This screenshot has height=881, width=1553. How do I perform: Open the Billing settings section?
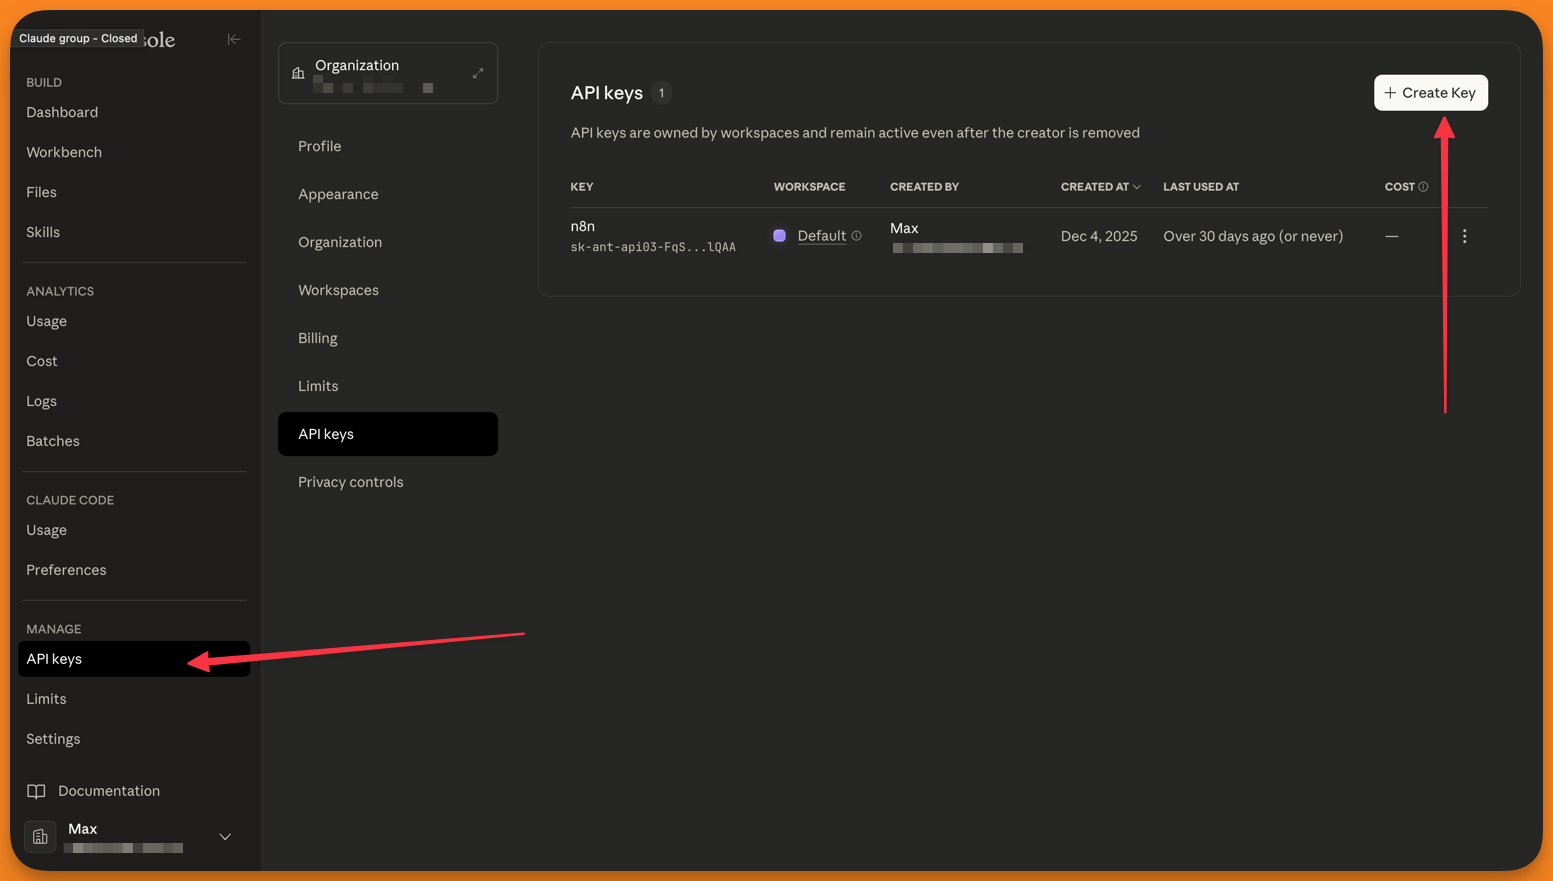coord(317,337)
